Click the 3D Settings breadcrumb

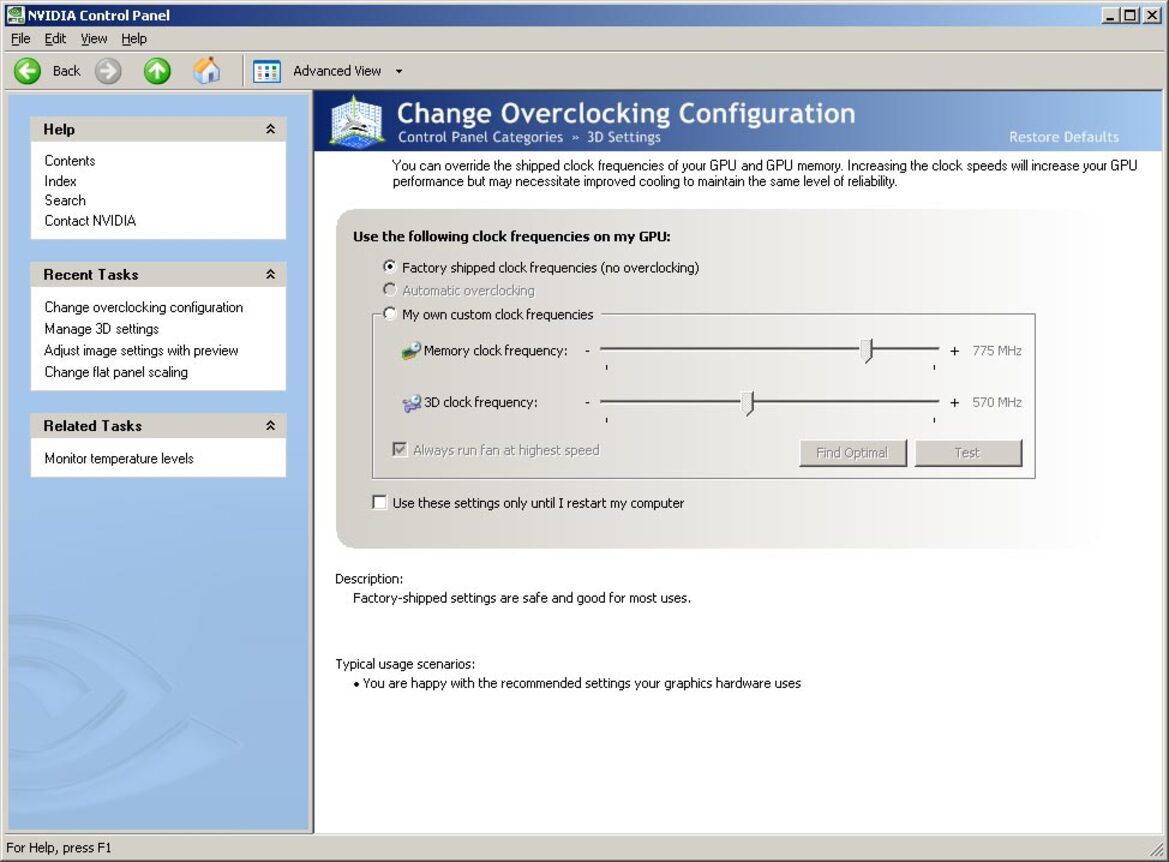point(624,137)
